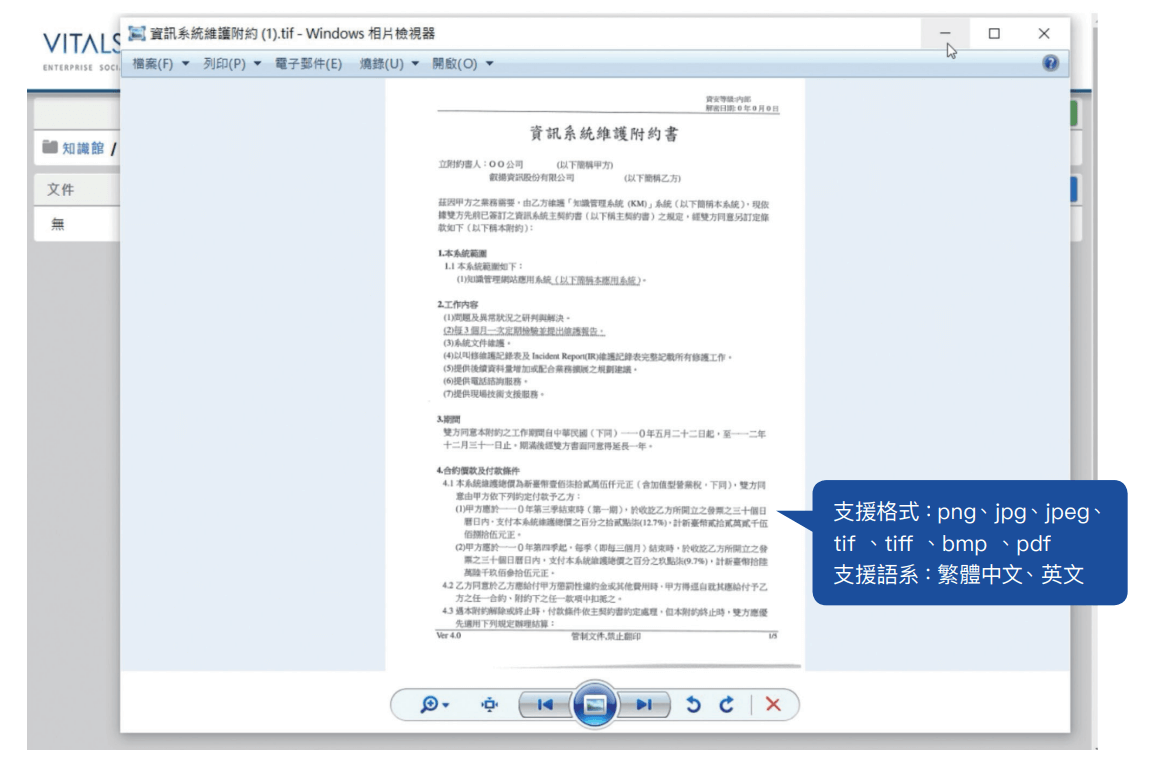Expand the 列印(P) dropdown
Screen dimensions: 1152x759
click(x=232, y=64)
